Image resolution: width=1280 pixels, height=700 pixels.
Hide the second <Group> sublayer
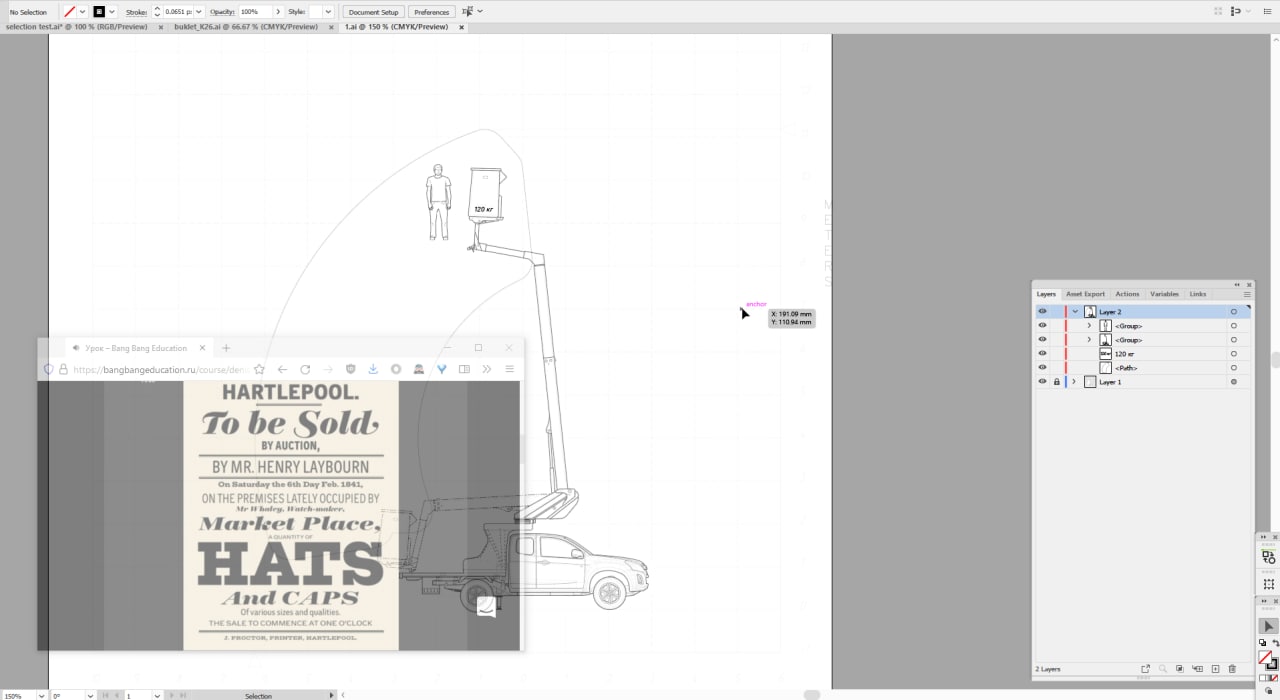1042,340
